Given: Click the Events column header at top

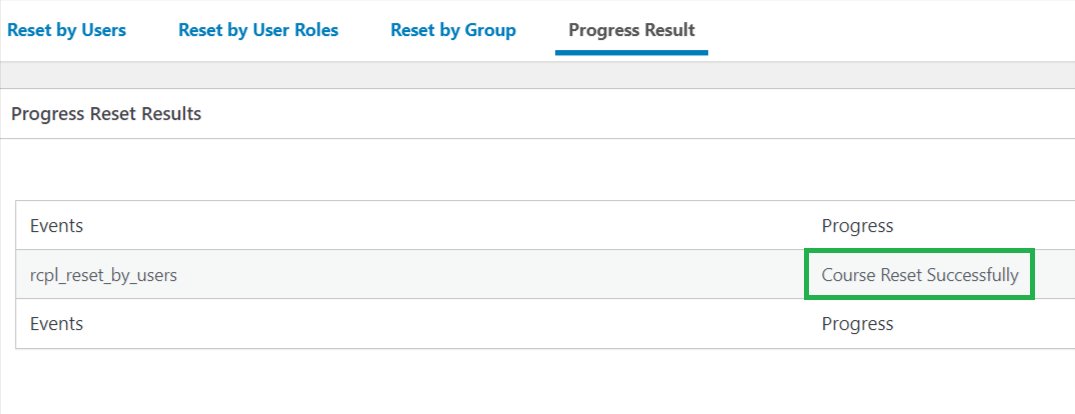Looking at the screenshot, I should [56, 226].
